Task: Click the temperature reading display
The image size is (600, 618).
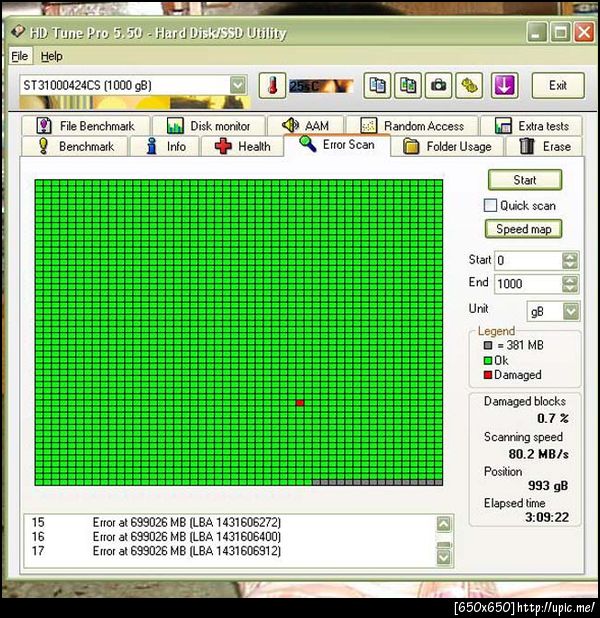Action: click(x=321, y=86)
